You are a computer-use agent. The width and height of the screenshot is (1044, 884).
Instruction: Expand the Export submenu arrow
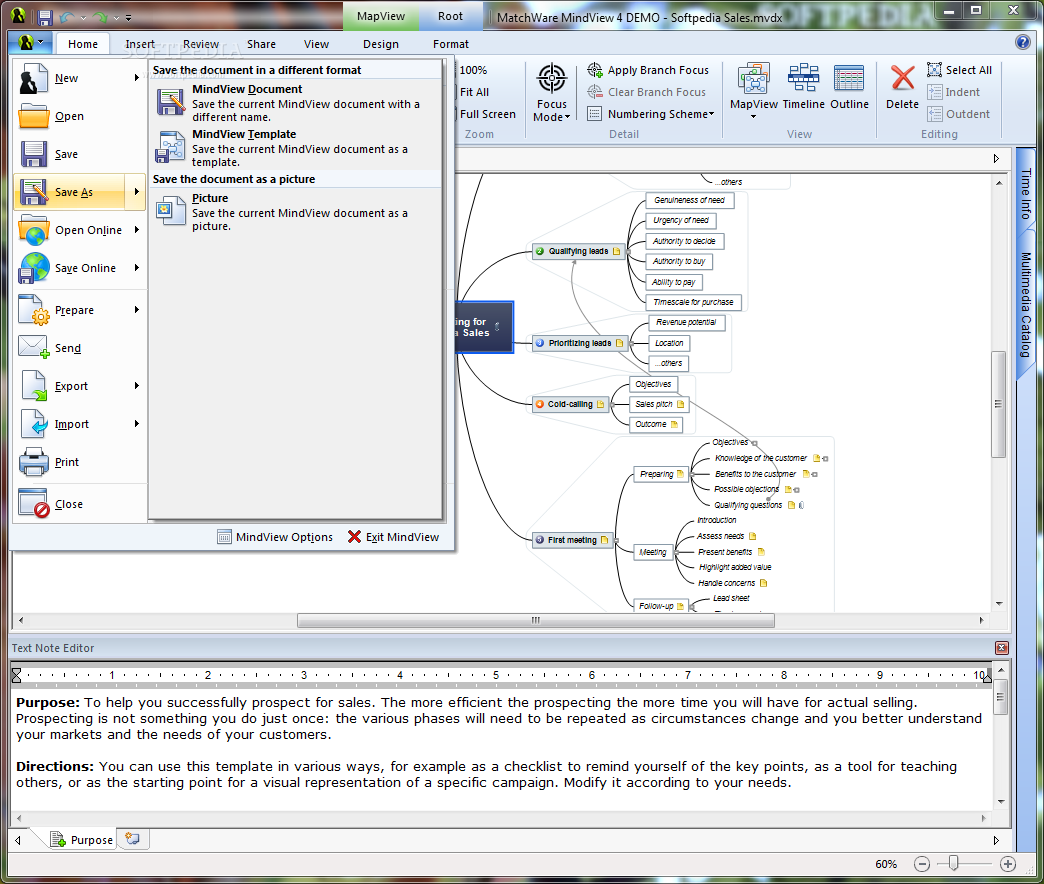point(136,385)
